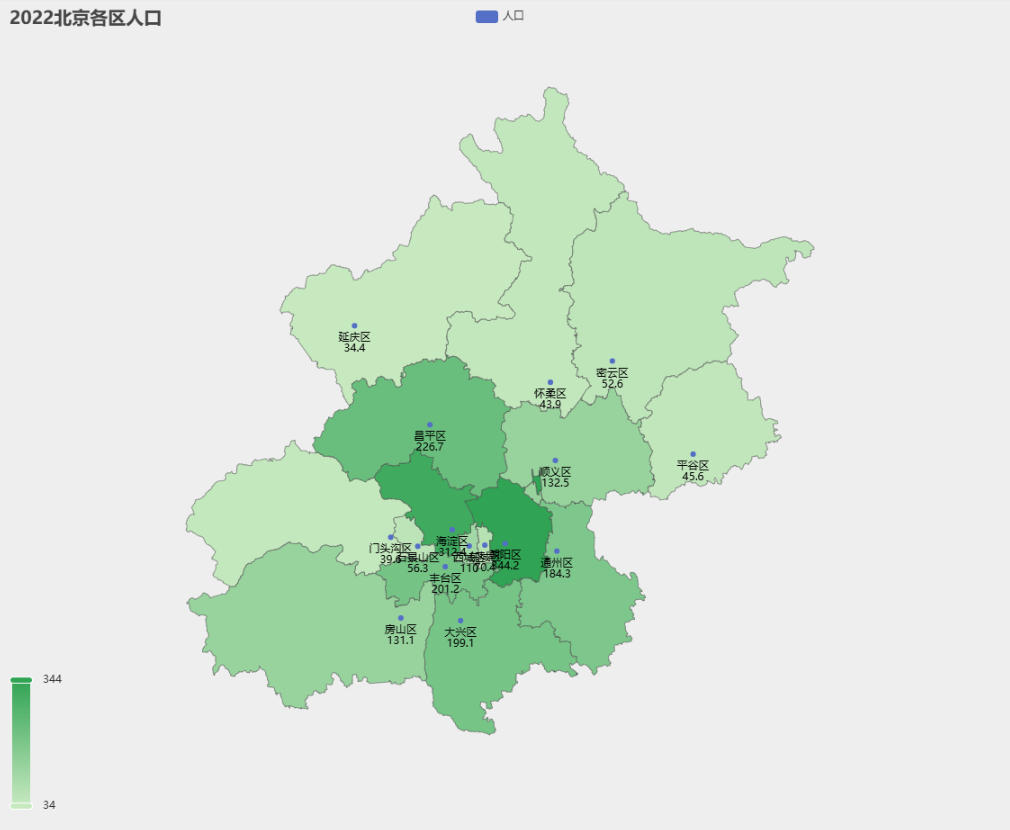Click the 门头沟区 marker dot
Image resolution: width=1010 pixels, height=830 pixels.
(x=390, y=537)
